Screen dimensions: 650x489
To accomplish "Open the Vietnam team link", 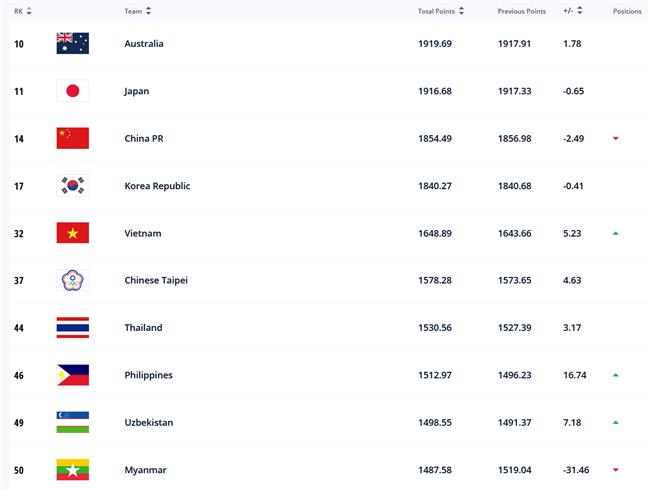I will point(142,233).
